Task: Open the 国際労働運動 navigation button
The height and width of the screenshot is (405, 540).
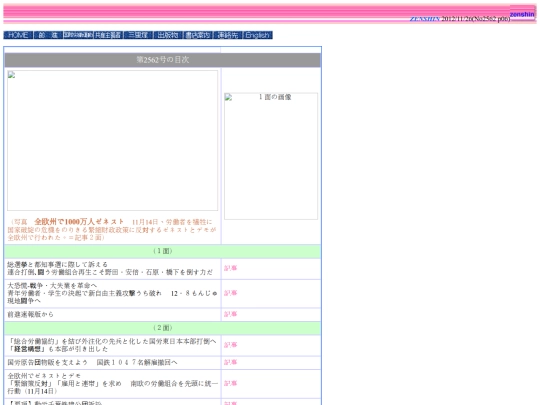Action: (x=78, y=35)
